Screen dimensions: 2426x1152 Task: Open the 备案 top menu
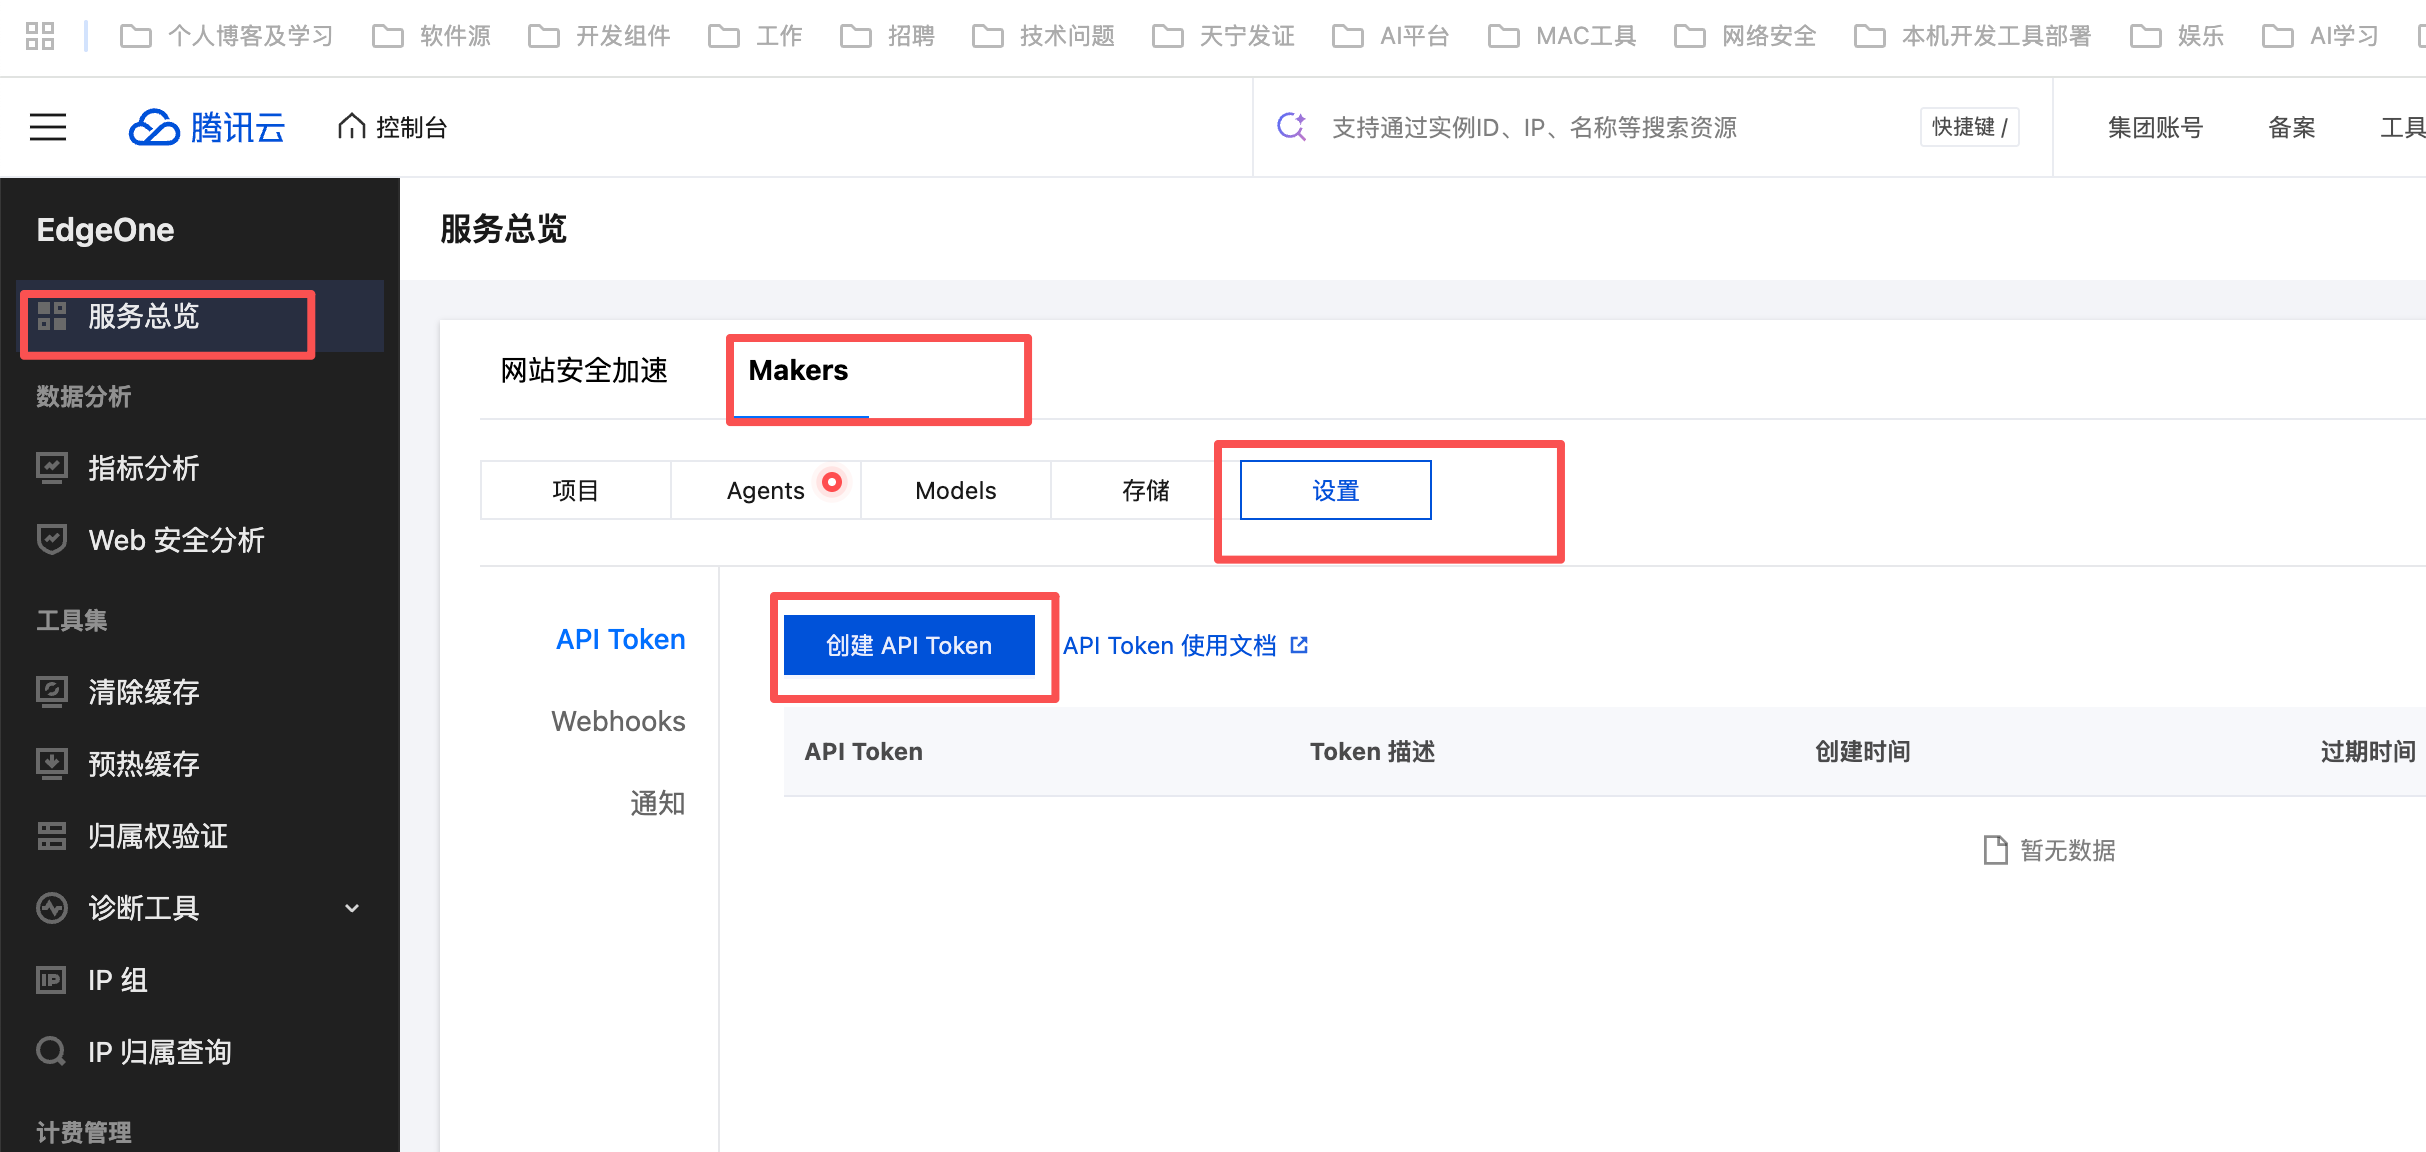click(2291, 127)
